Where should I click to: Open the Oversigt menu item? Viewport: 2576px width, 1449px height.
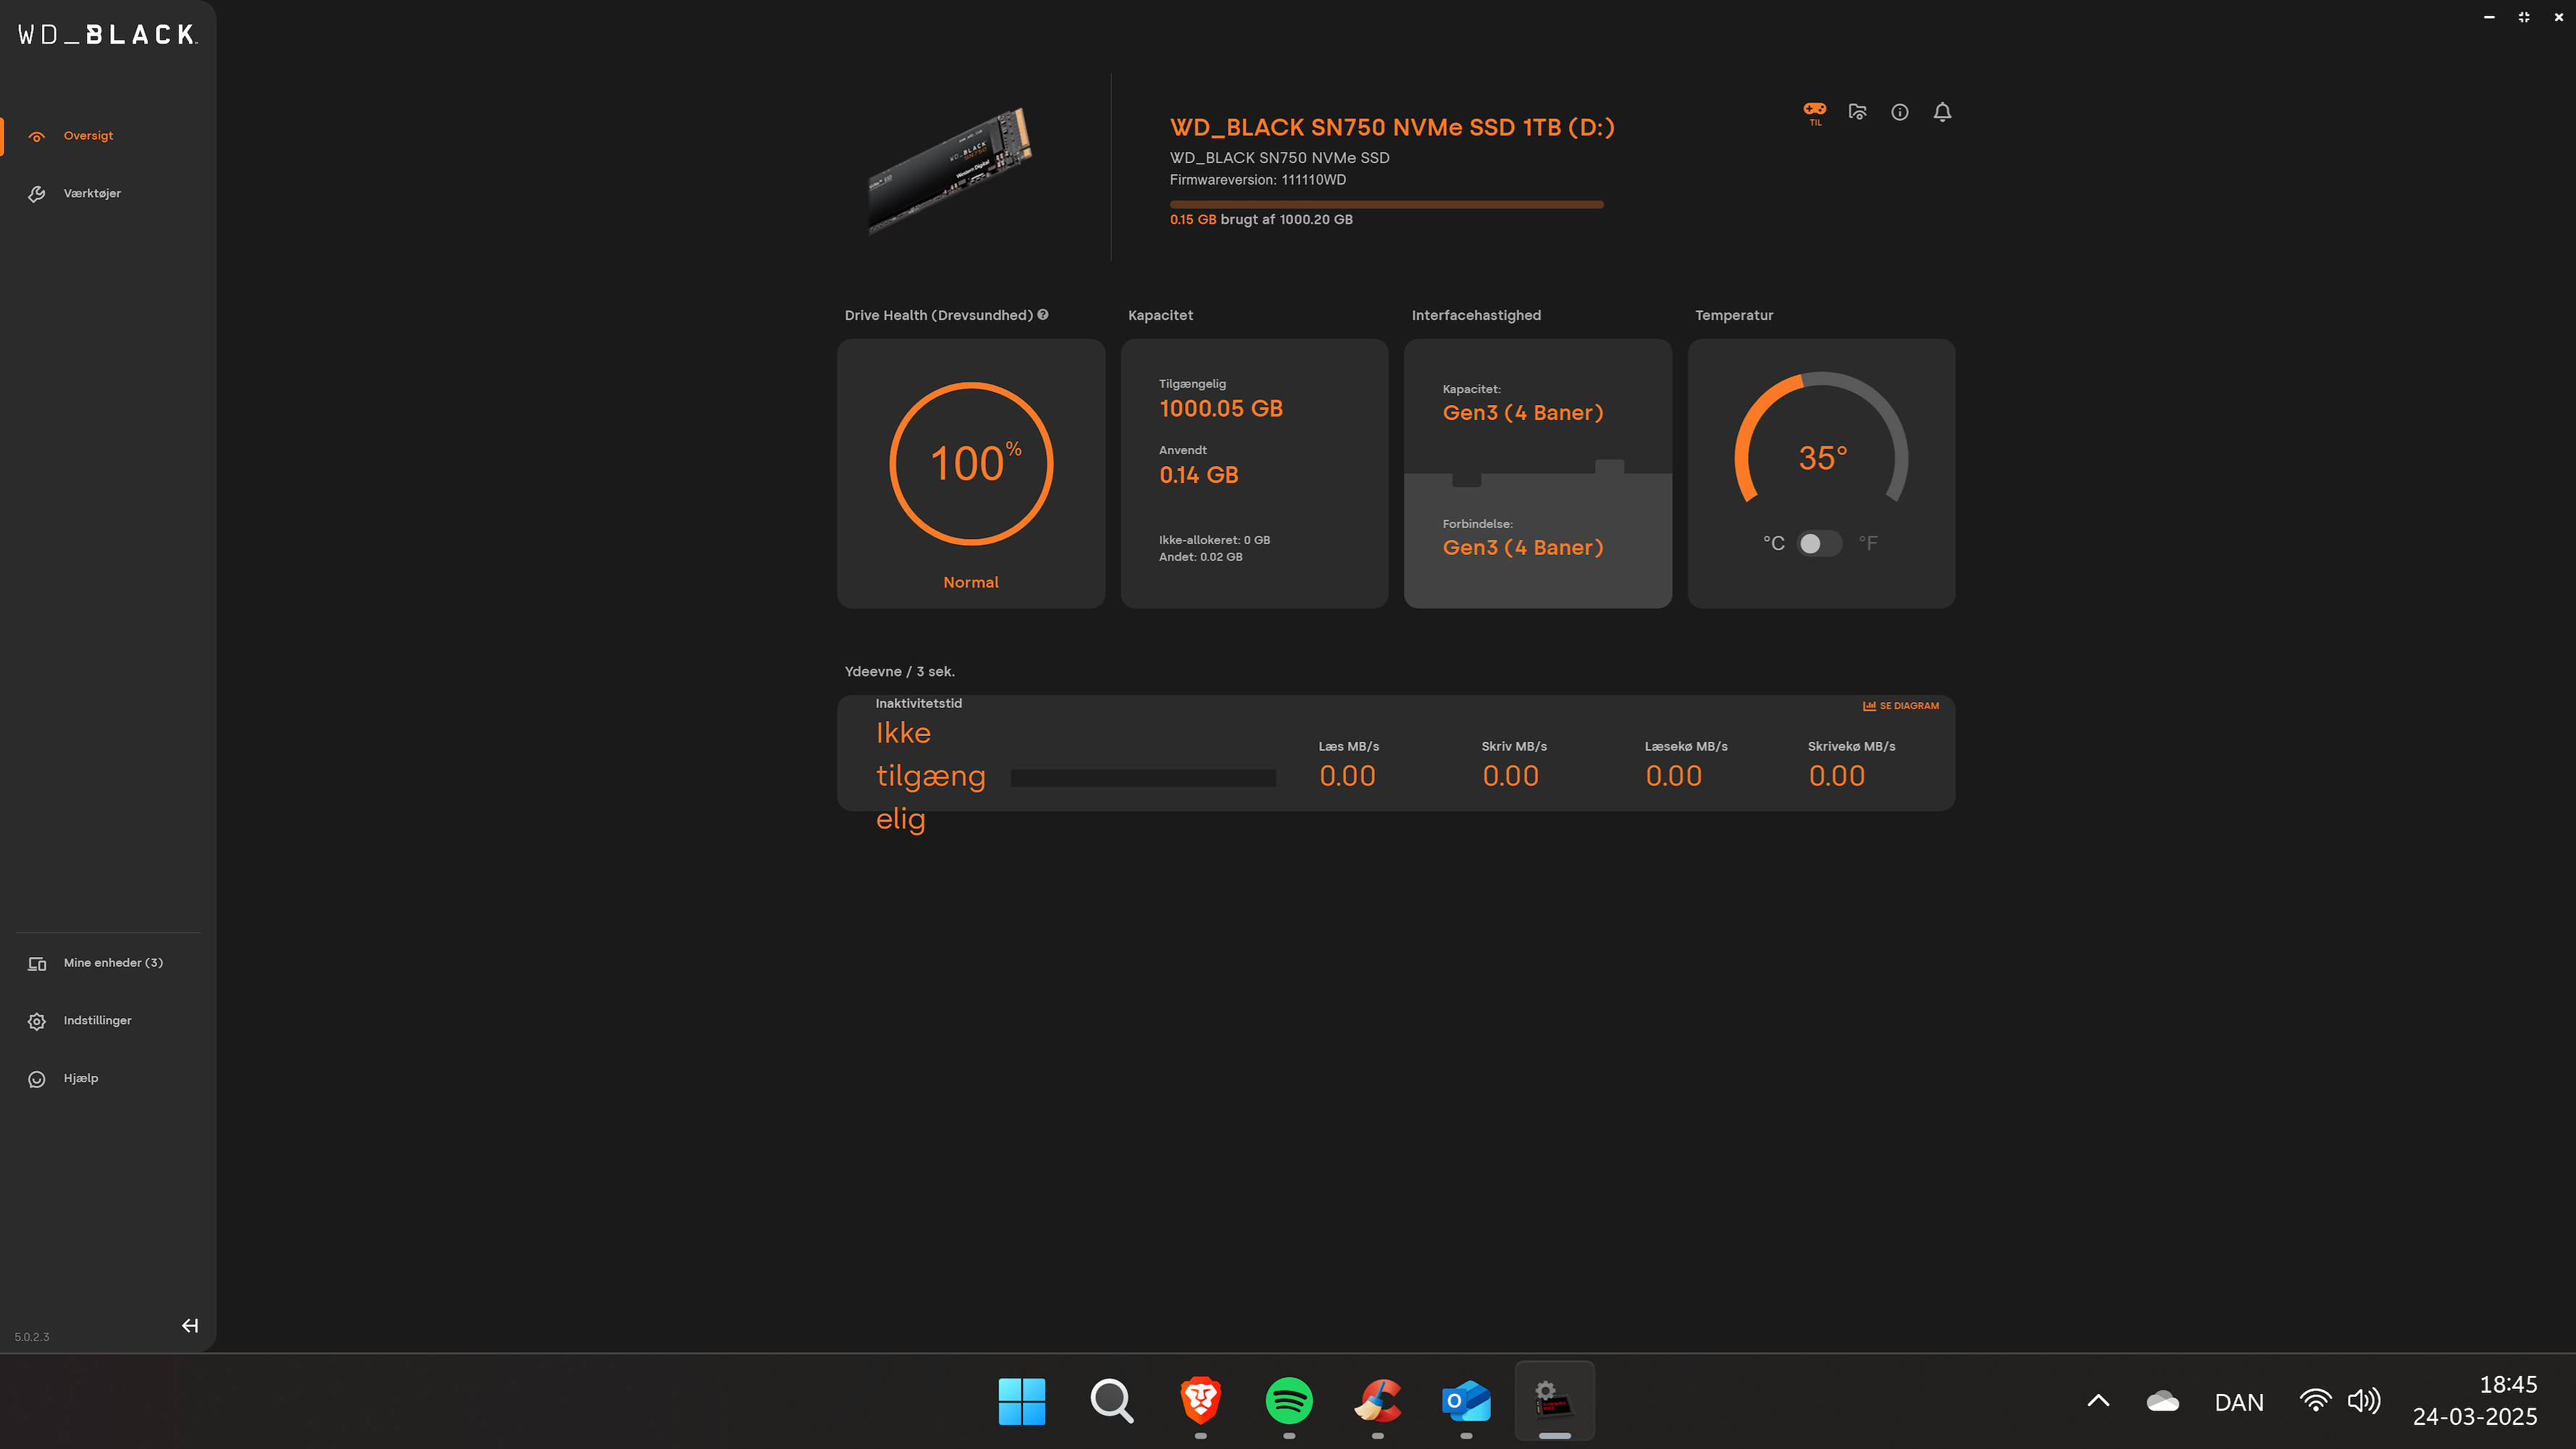[x=88, y=136]
